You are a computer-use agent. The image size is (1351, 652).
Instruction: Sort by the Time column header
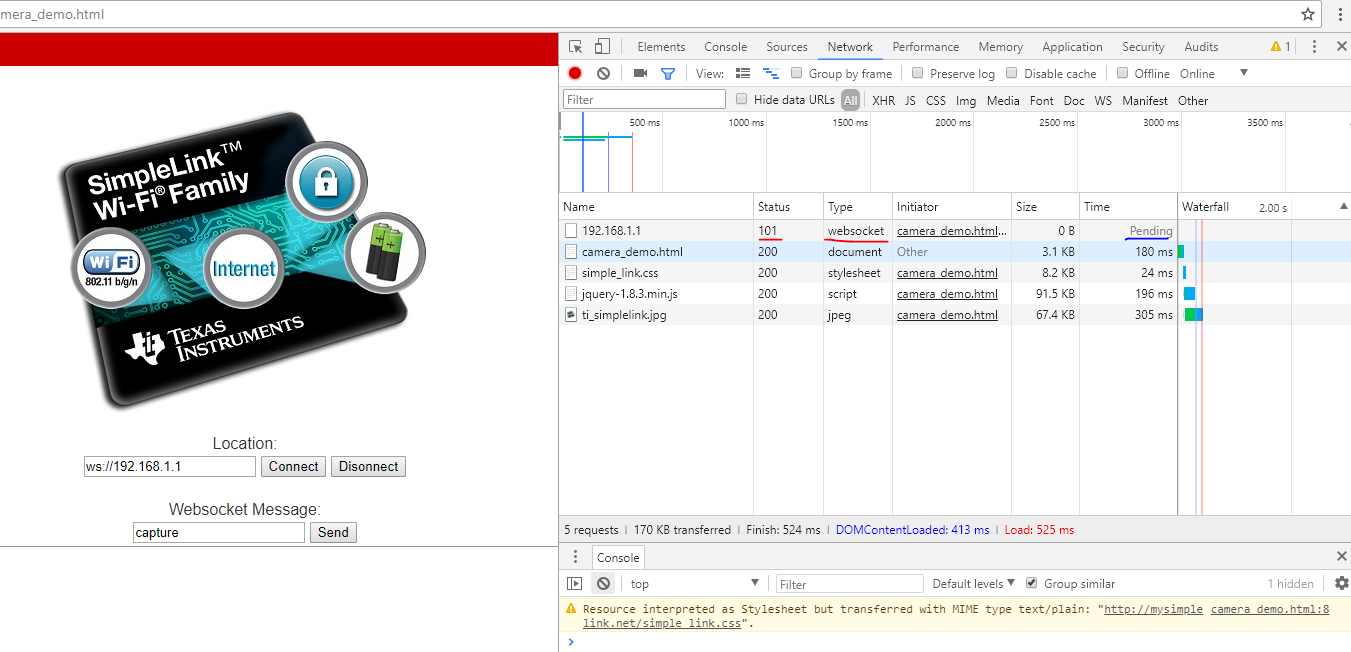click(1128, 206)
